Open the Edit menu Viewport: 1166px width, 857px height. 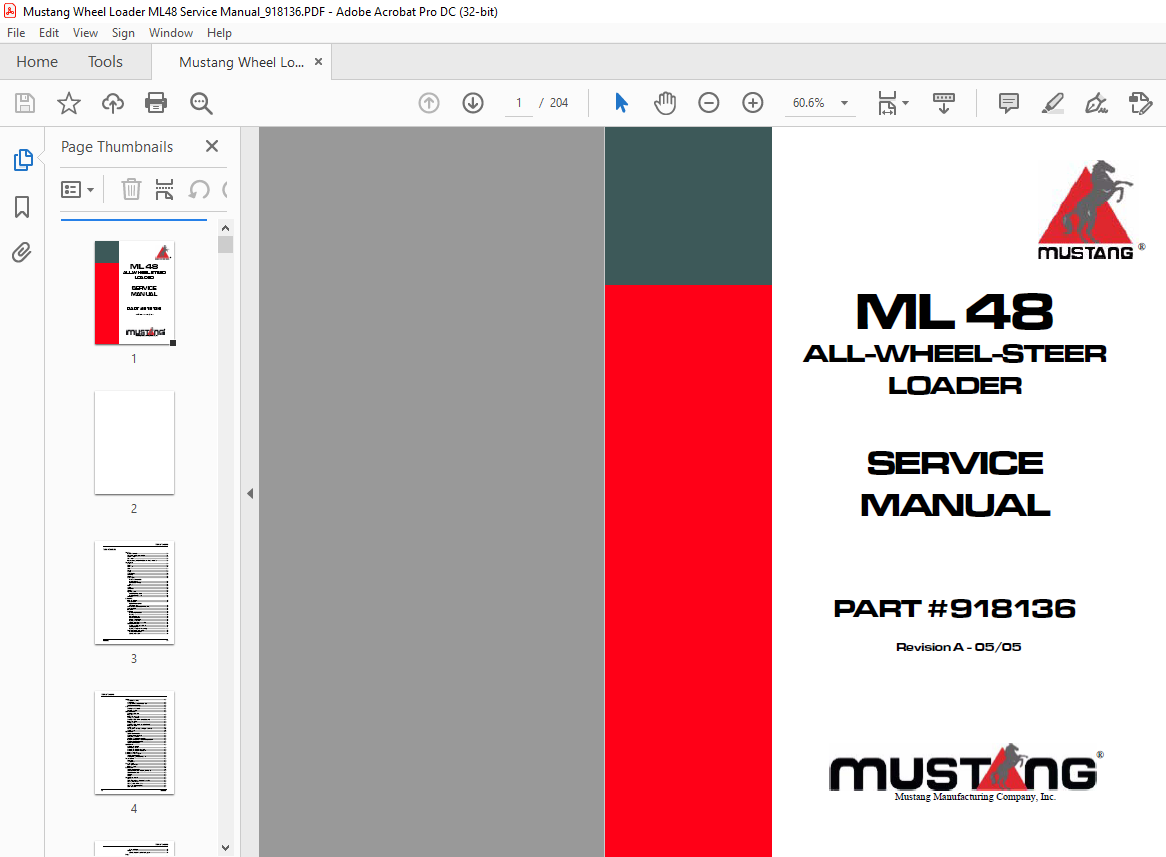(49, 33)
